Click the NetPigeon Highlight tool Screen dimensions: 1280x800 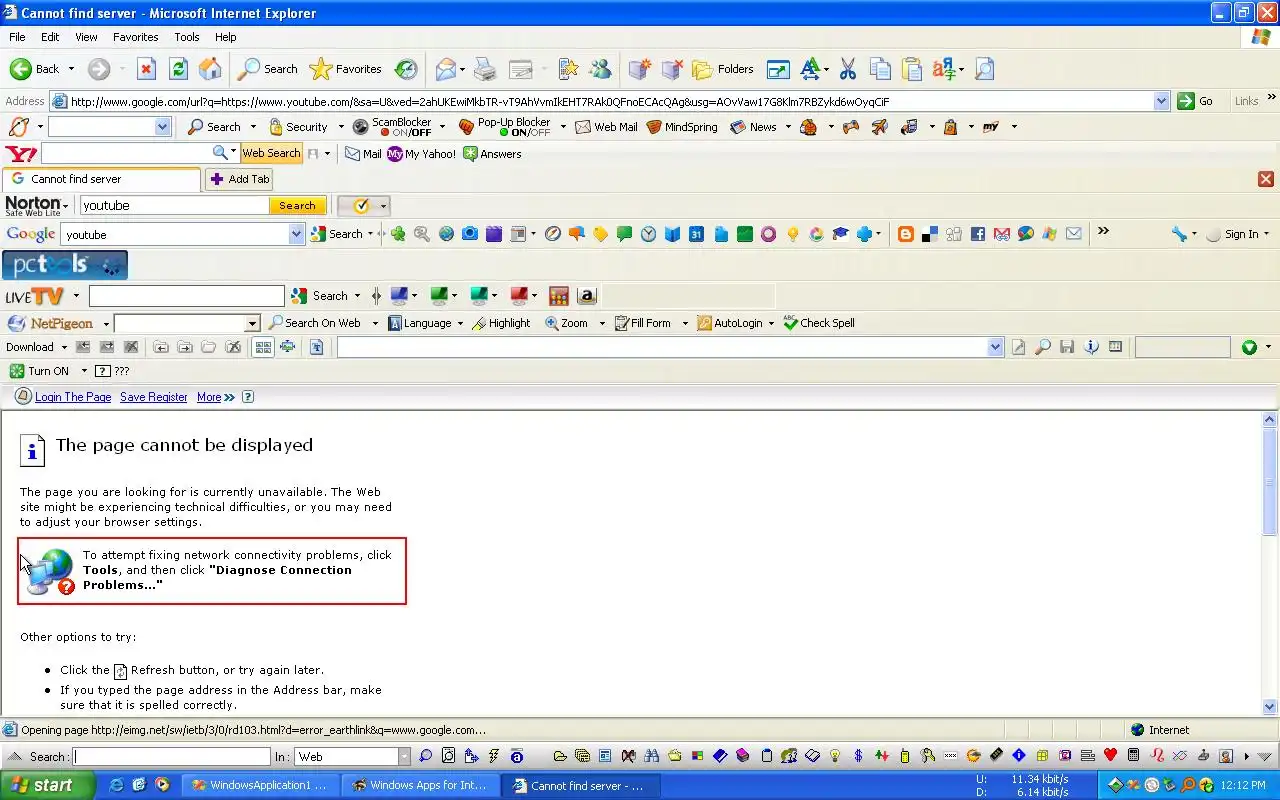click(501, 323)
